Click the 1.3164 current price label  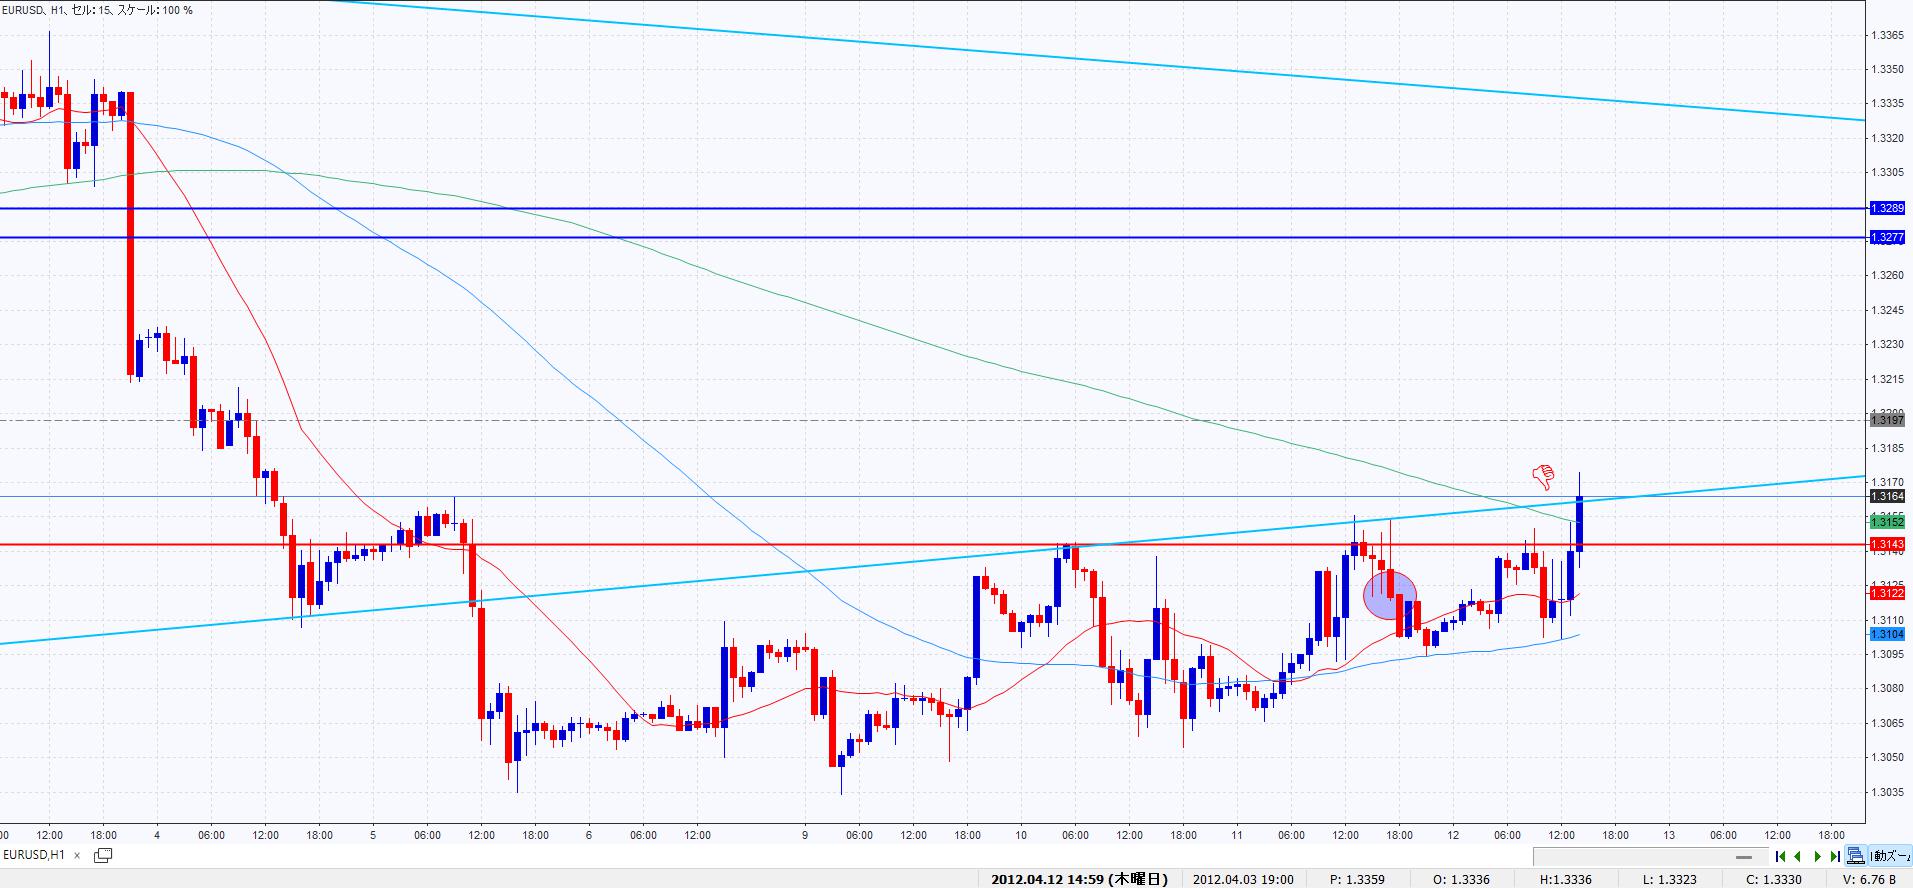tap(1887, 496)
